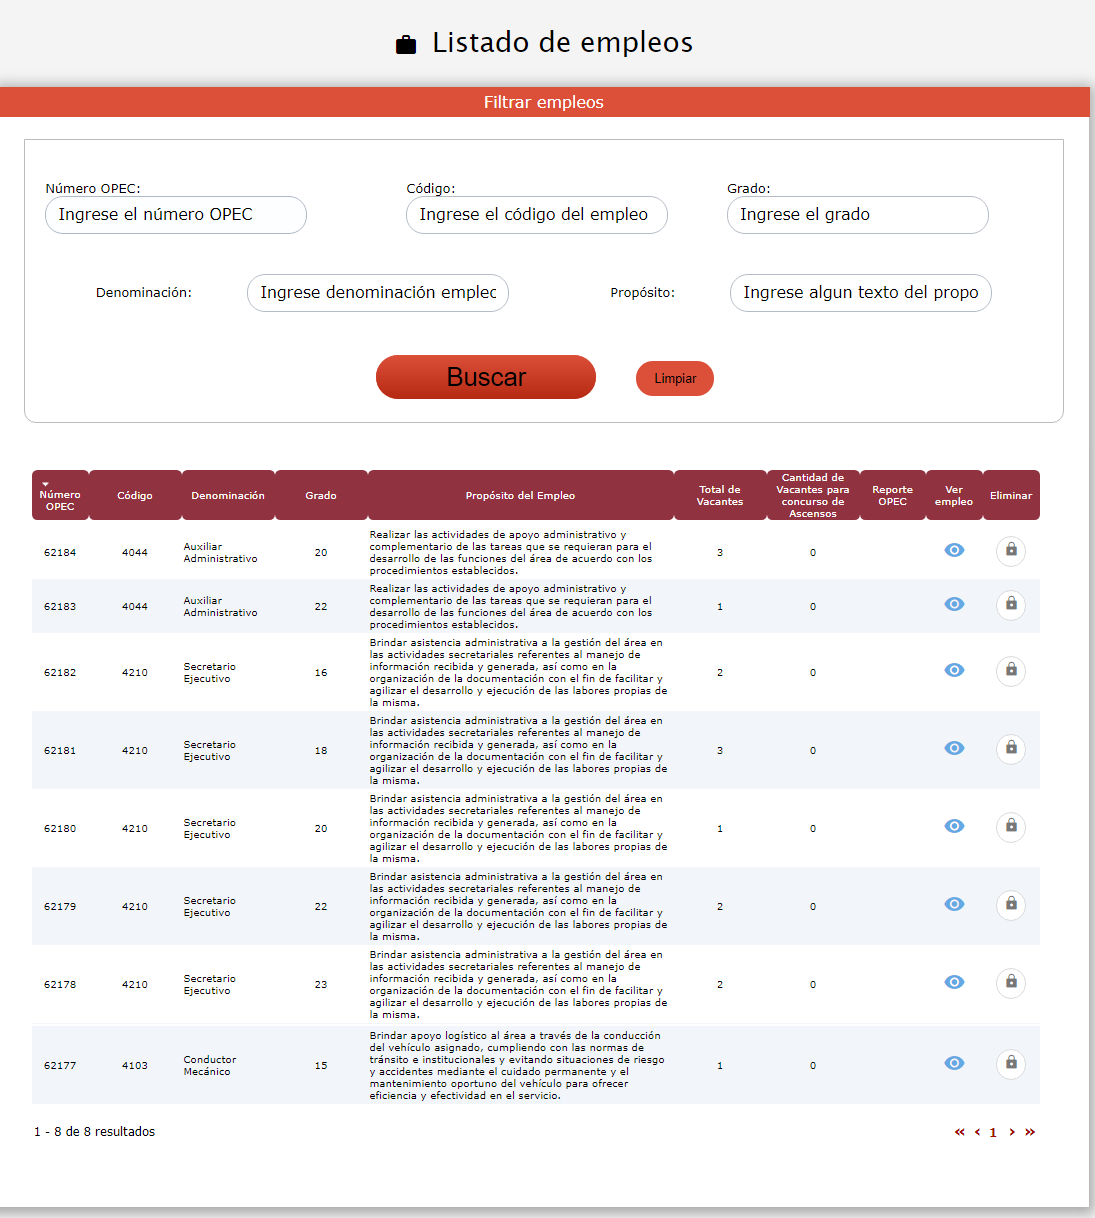The height and width of the screenshot is (1218, 1095).
Task: Focus the Número OPEC input field
Action: pyautogui.click(x=176, y=215)
